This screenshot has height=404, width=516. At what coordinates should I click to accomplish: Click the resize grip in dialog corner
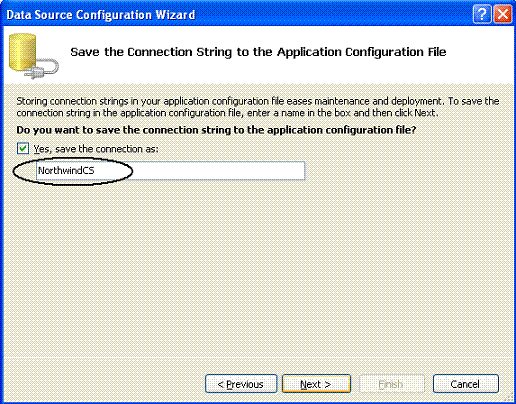coord(508,397)
